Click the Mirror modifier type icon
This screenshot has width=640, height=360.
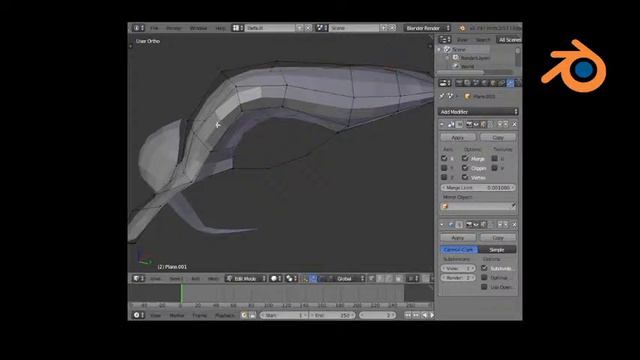(451, 124)
